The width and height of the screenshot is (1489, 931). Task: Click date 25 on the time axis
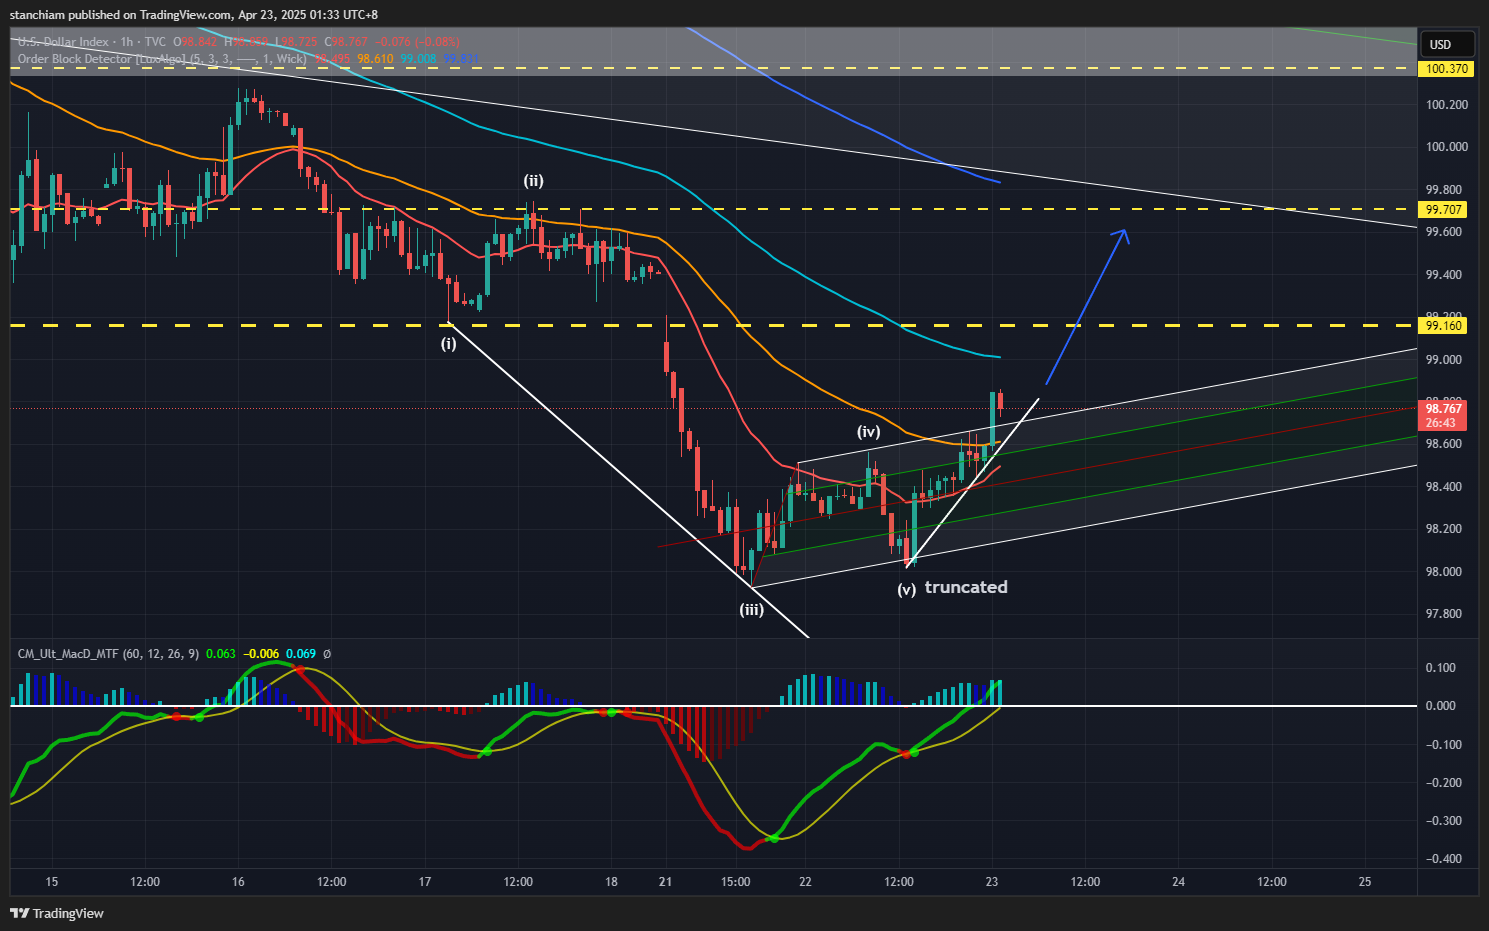(1365, 882)
